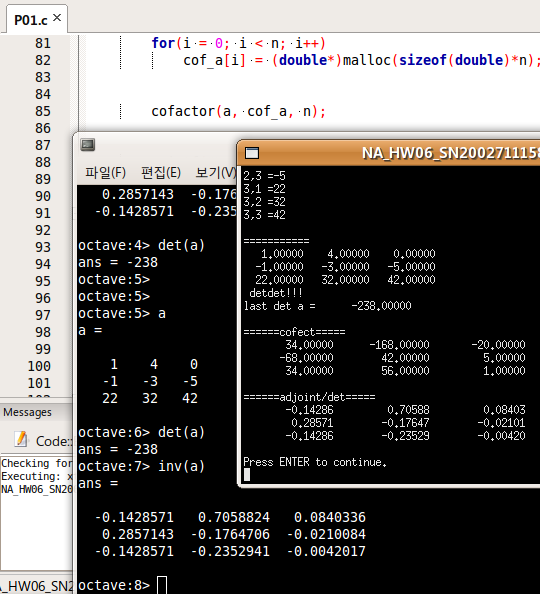
Task: Click adjoint value -0.00420 in console
Action: (x=501, y=436)
